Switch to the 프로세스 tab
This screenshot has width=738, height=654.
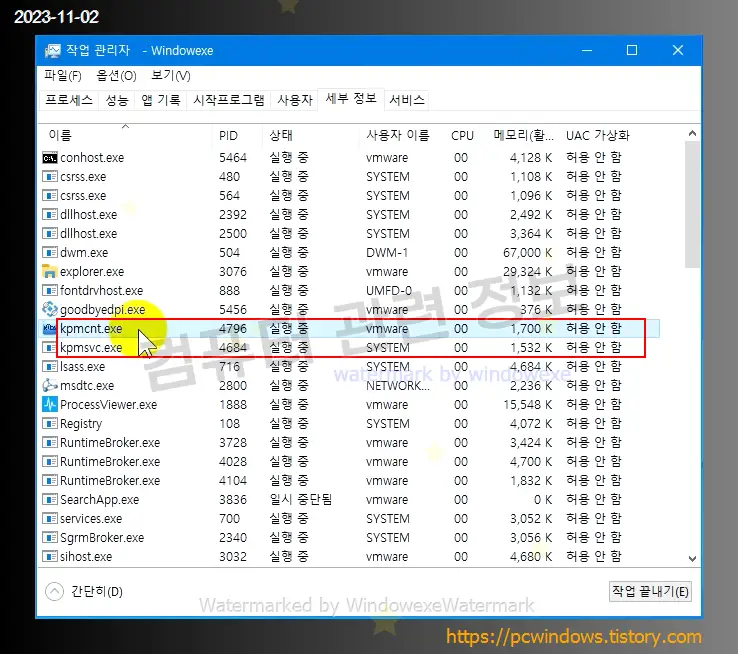69,100
